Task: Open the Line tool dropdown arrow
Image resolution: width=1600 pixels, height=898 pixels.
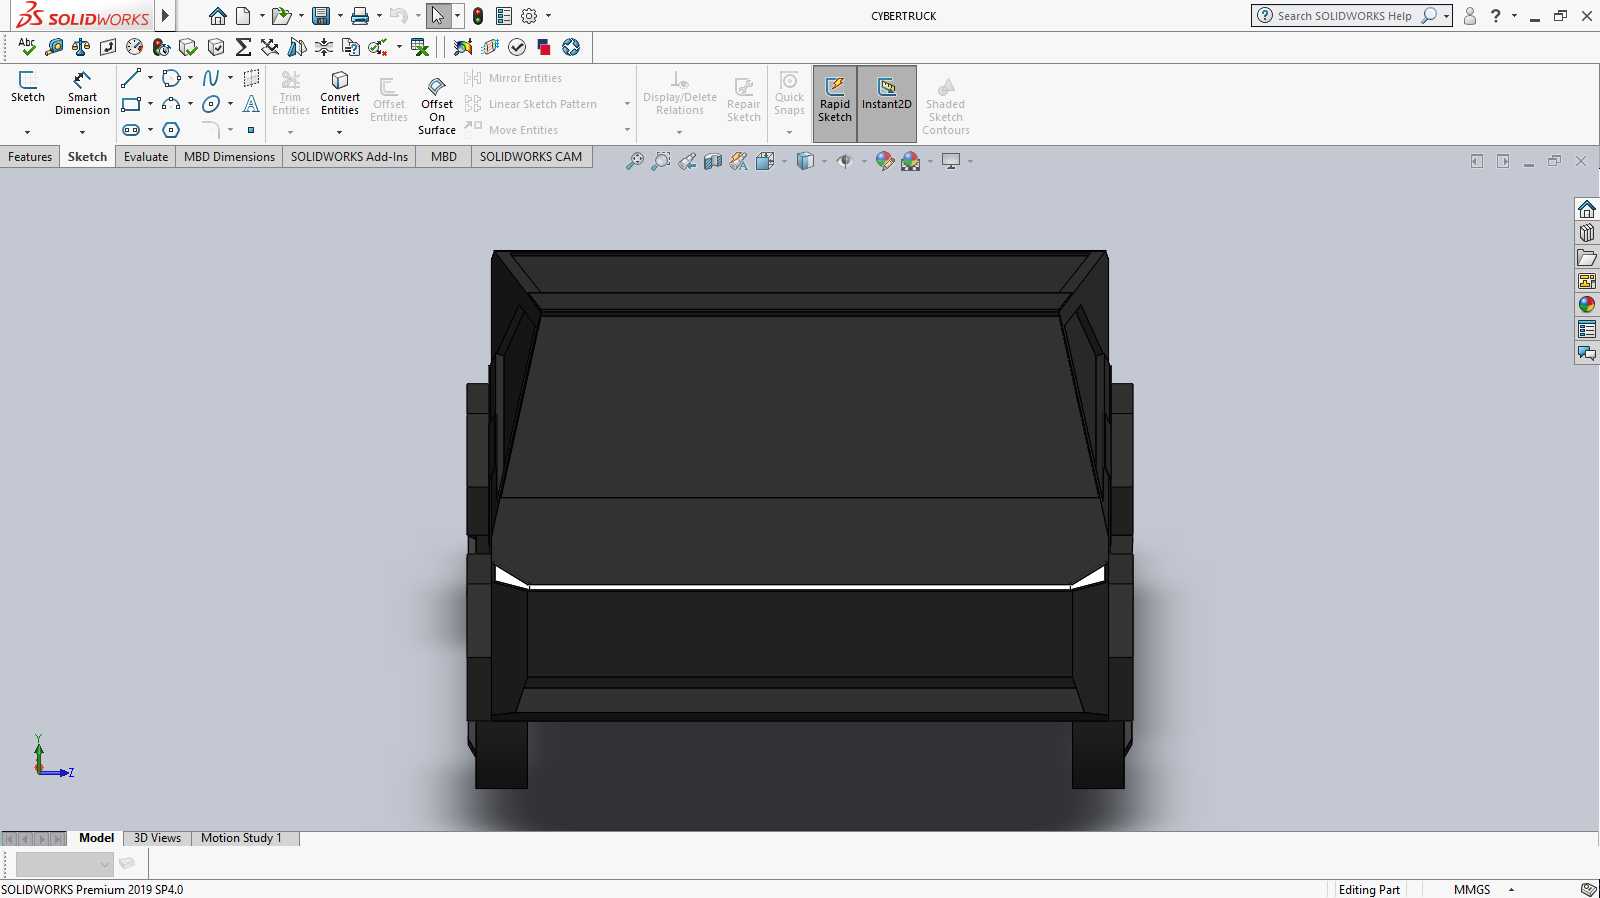Action: tap(150, 78)
